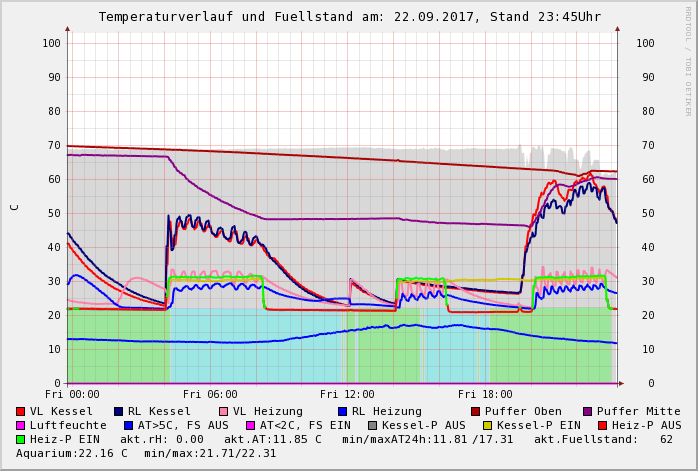Select the Luftfeuchte legend swatch

pos(21,425)
